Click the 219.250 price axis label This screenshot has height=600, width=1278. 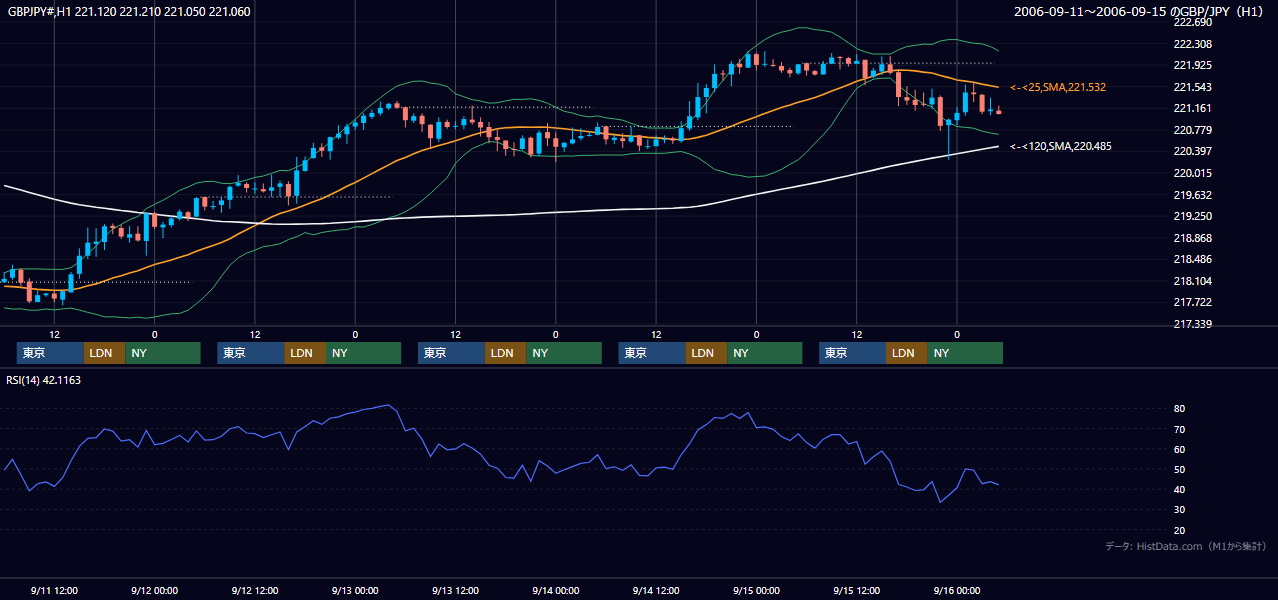(x=1192, y=216)
